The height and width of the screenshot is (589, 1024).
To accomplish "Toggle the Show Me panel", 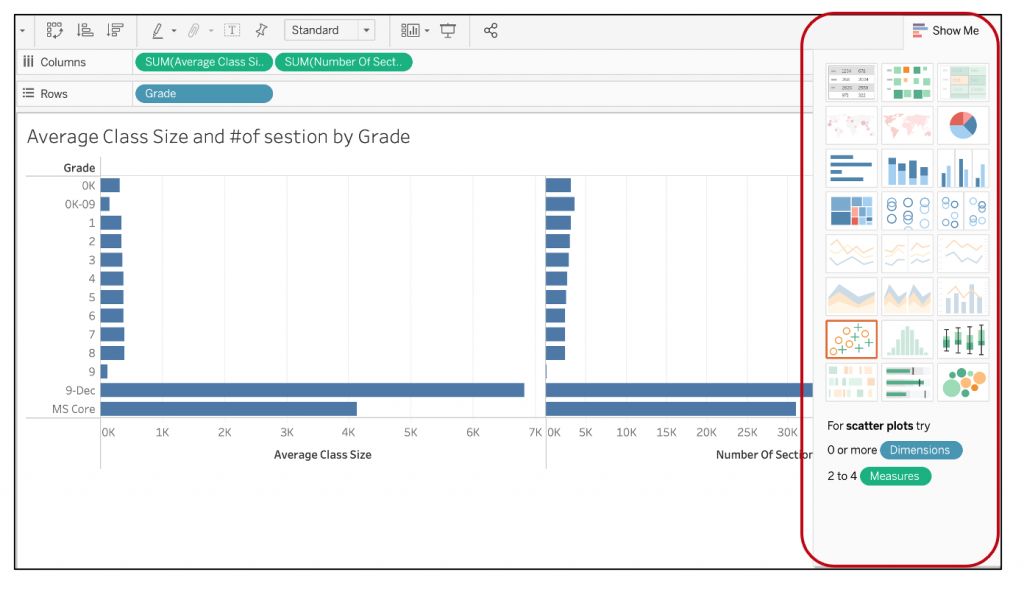I will [946, 31].
